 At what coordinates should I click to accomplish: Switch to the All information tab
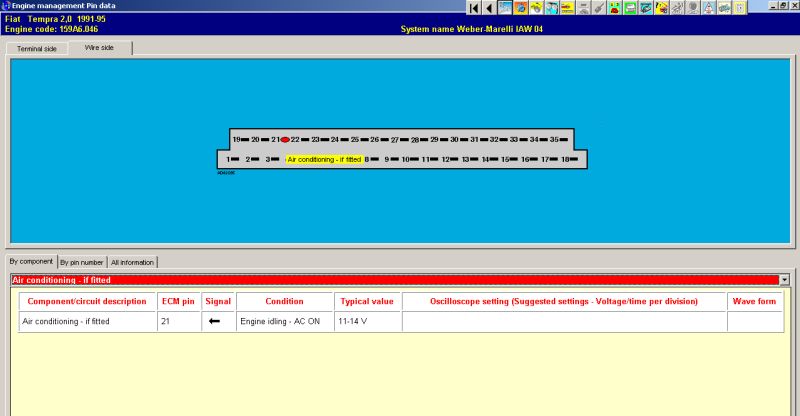pyautogui.click(x=132, y=262)
